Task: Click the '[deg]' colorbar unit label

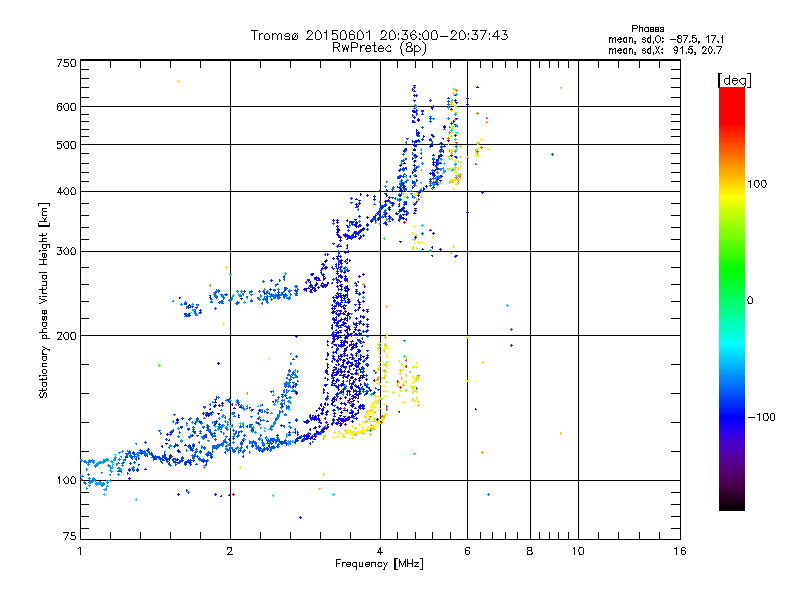Action: coord(734,80)
